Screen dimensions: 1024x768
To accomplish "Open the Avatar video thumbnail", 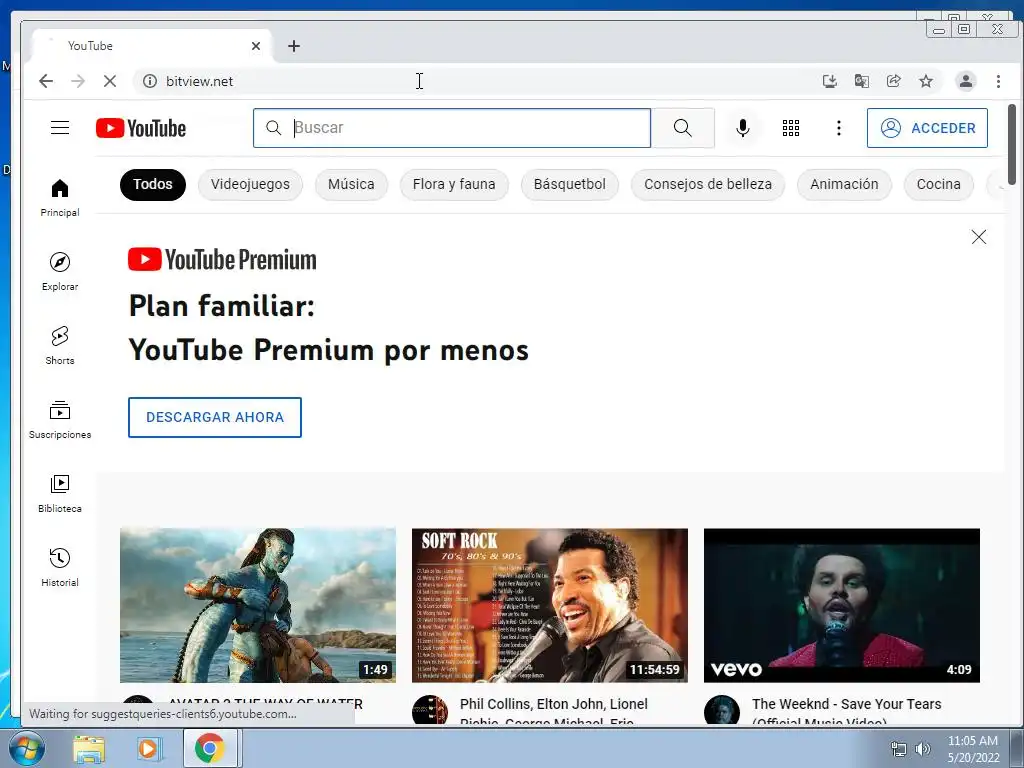I will pos(258,605).
